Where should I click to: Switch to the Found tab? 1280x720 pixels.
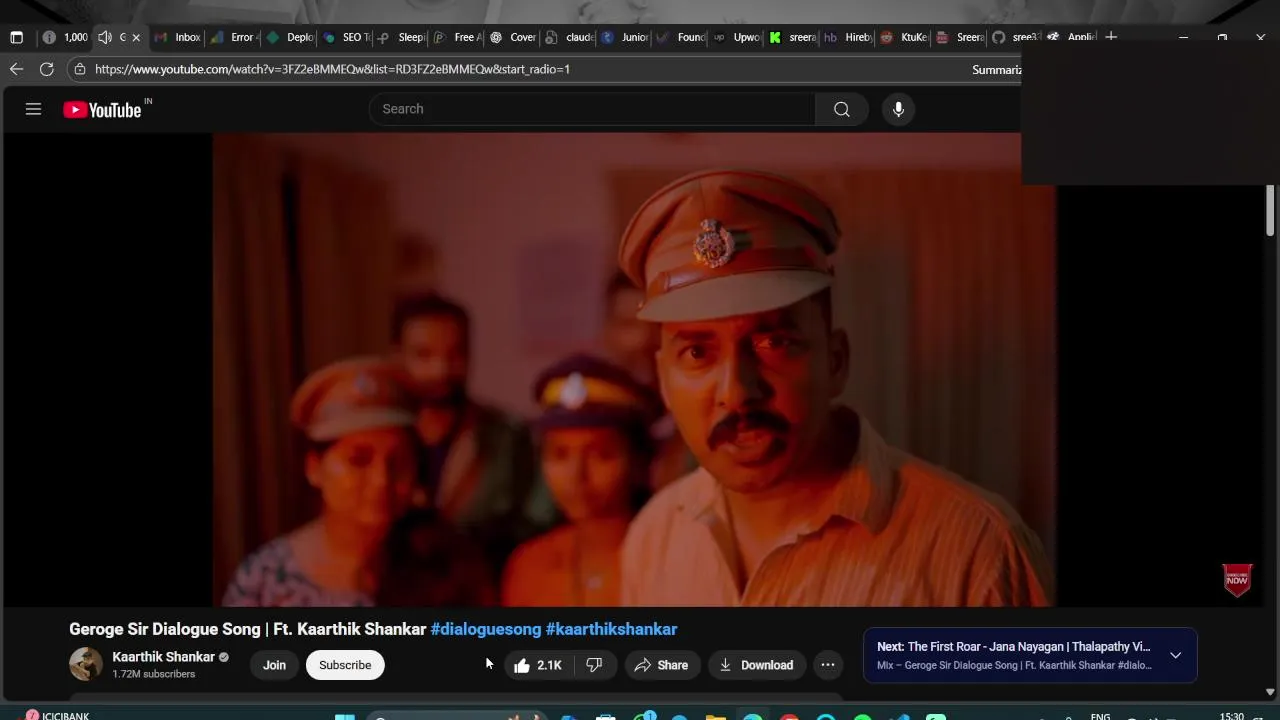coord(681,37)
